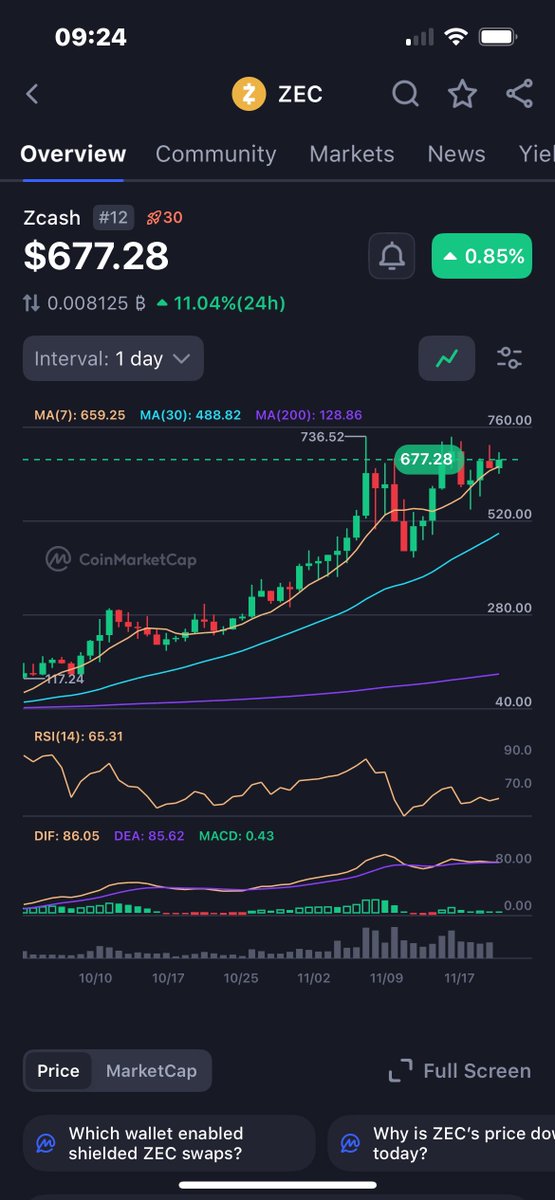Viewport: 555px width, 1200px height.
Task: Tap AI icon beside Why is ZEC's price question
Action: tap(351, 1143)
